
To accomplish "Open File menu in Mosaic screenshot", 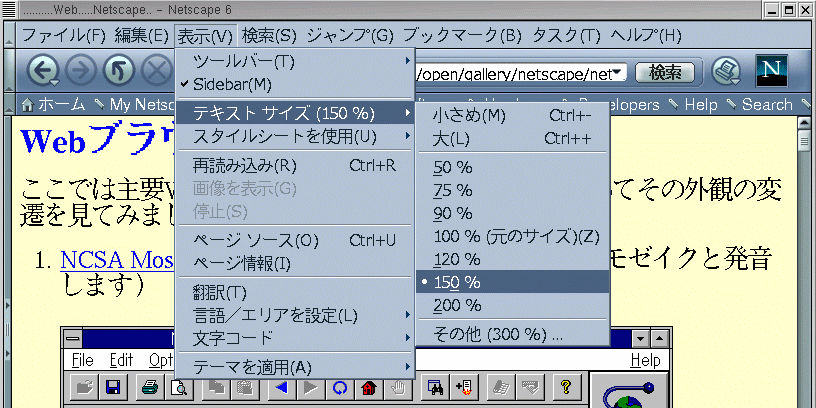I will [x=82, y=360].
